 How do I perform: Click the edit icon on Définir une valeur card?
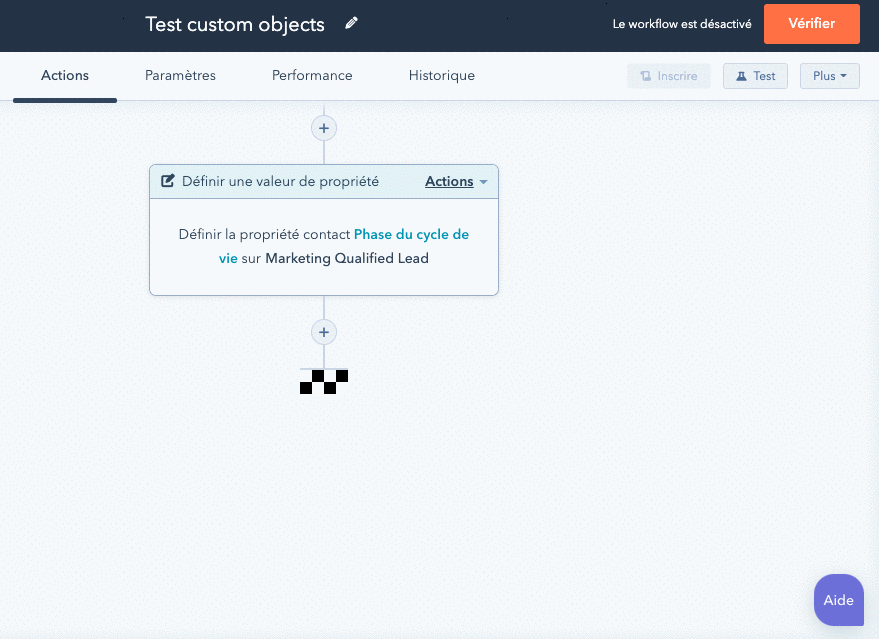[168, 181]
